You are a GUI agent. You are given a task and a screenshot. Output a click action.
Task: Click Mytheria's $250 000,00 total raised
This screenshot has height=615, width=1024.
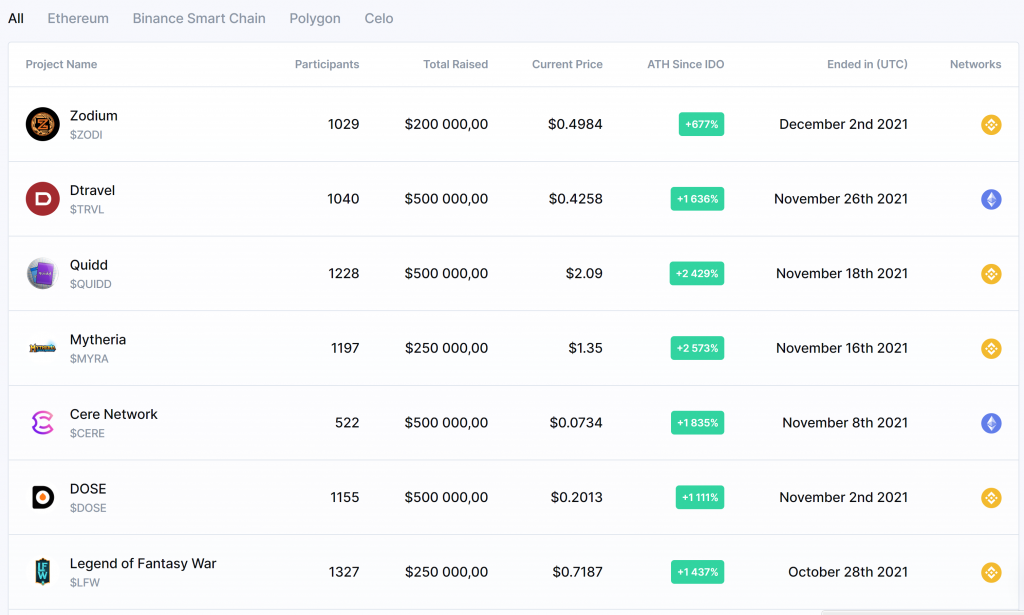(x=446, y=348)
